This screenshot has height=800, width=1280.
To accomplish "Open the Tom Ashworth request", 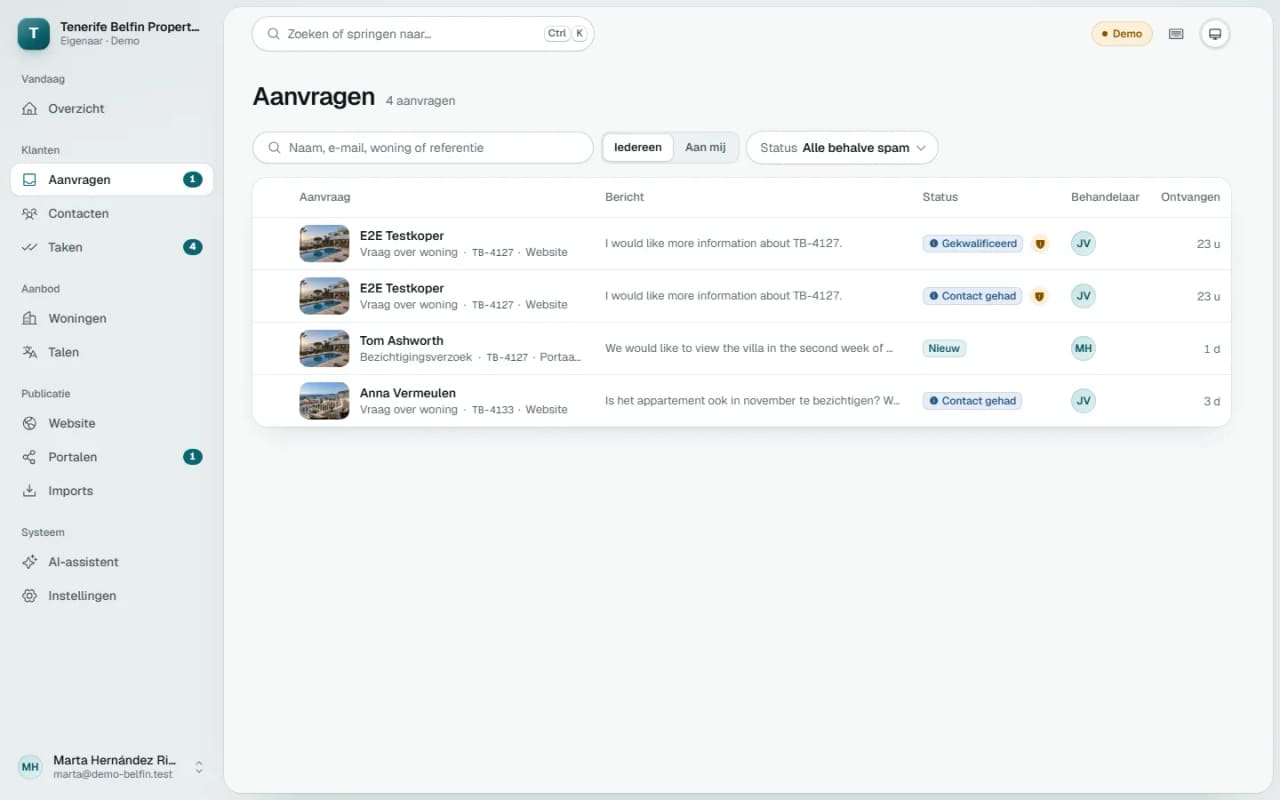I will (741, 348).
